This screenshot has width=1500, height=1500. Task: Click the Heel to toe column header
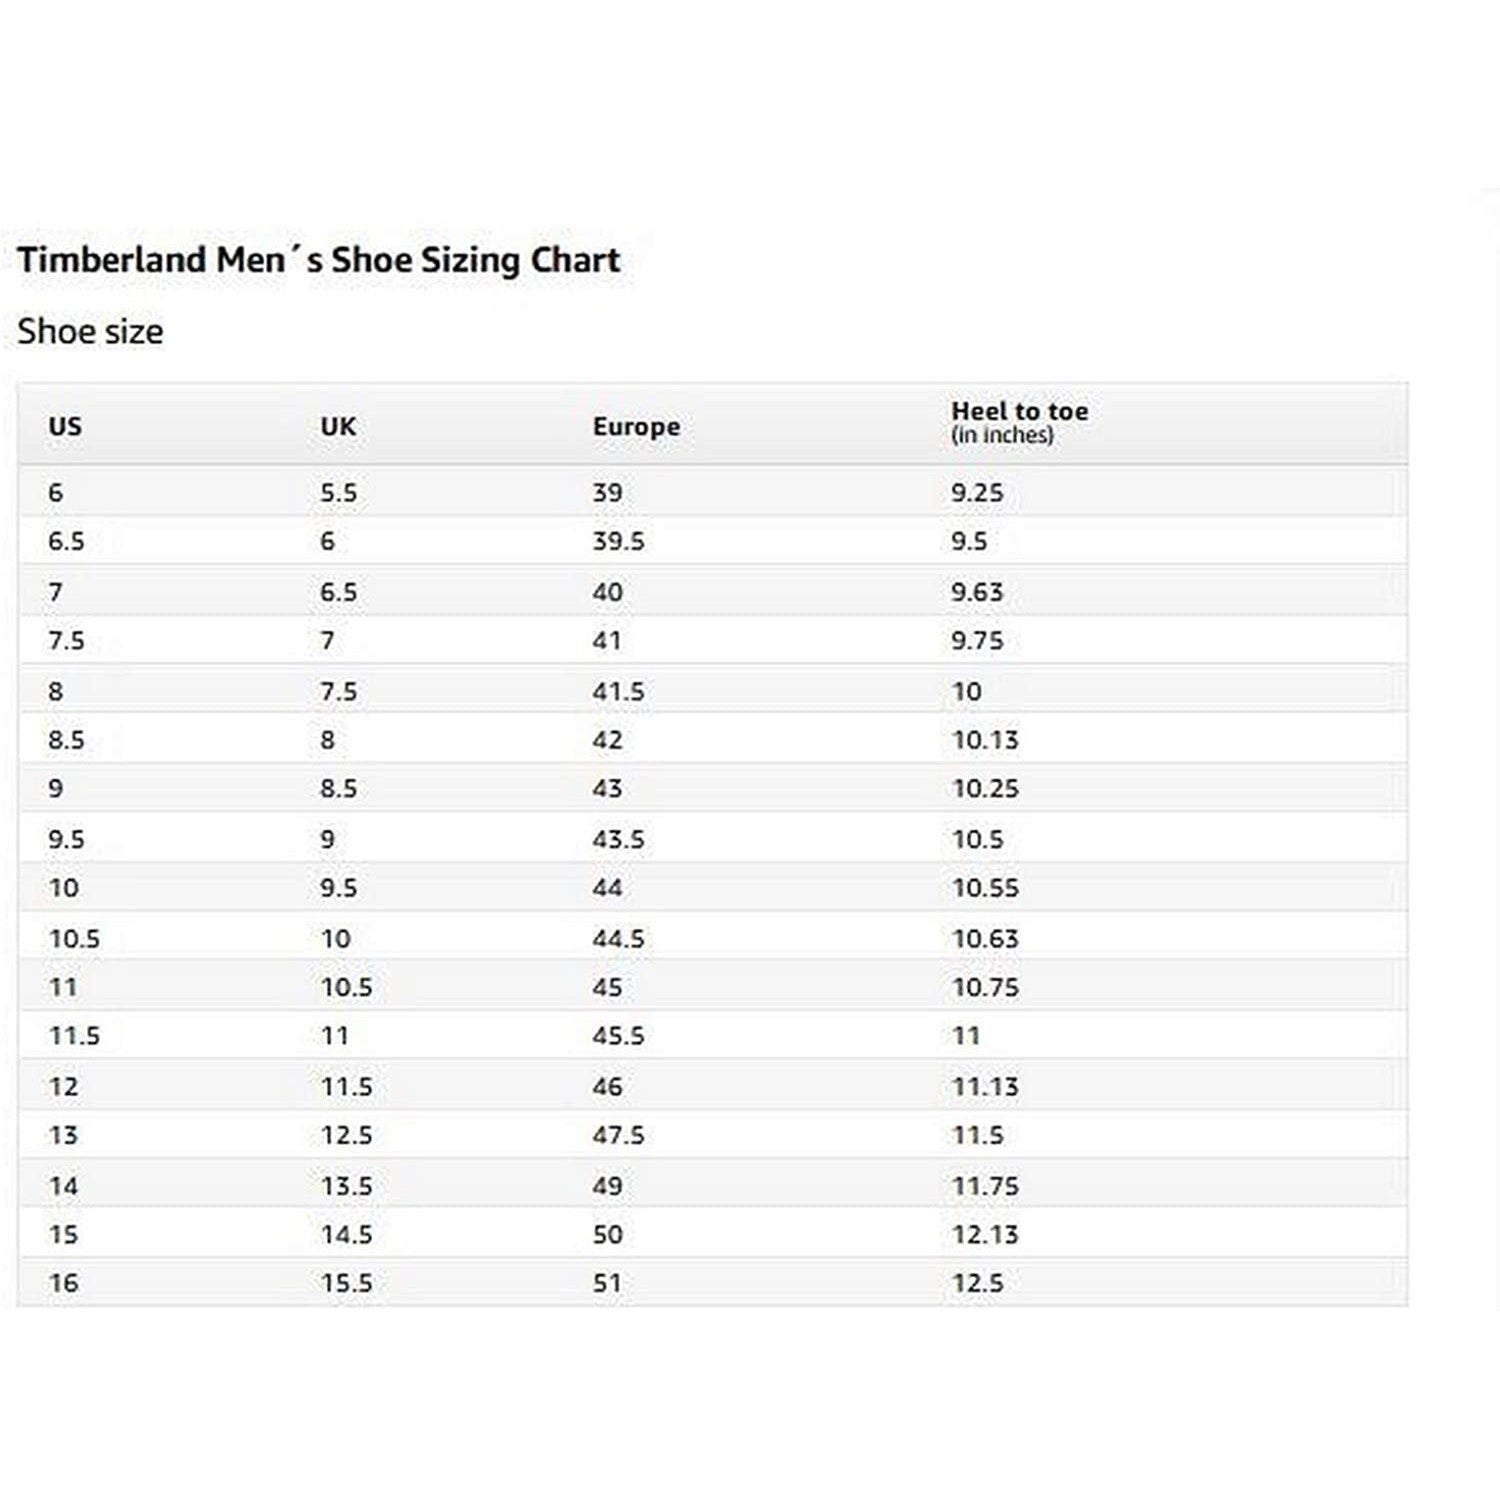coord(1019,422)
